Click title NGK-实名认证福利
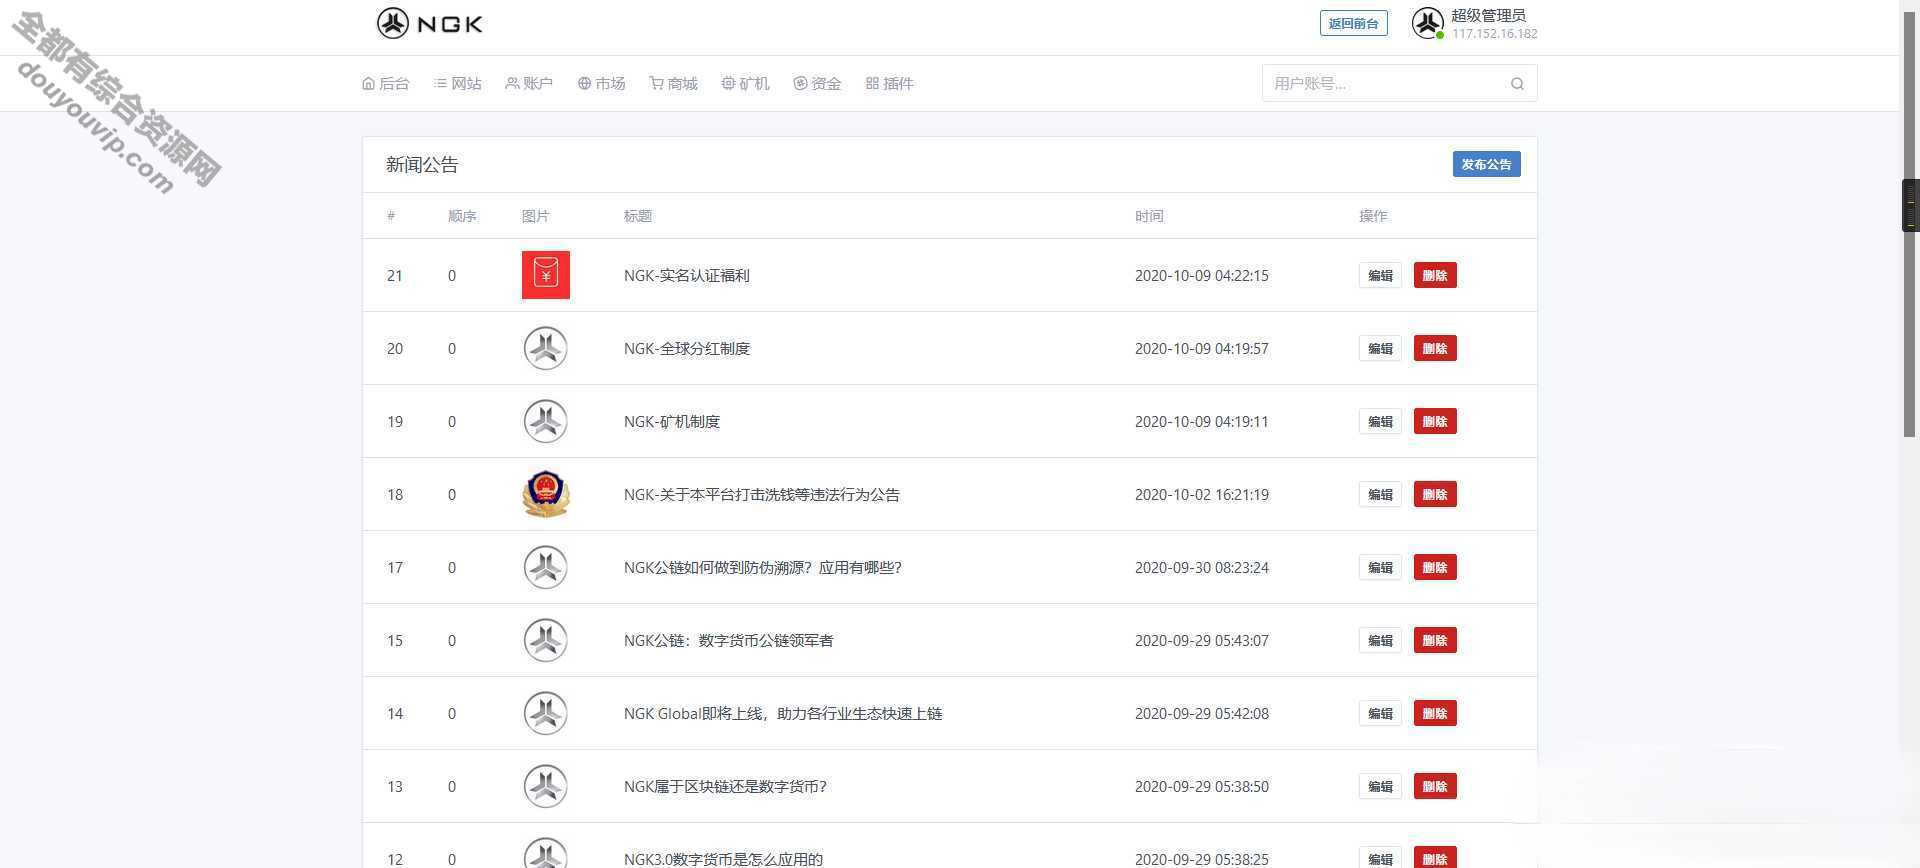The height and width of the screenshot is (868, 1920). (686, 275)
